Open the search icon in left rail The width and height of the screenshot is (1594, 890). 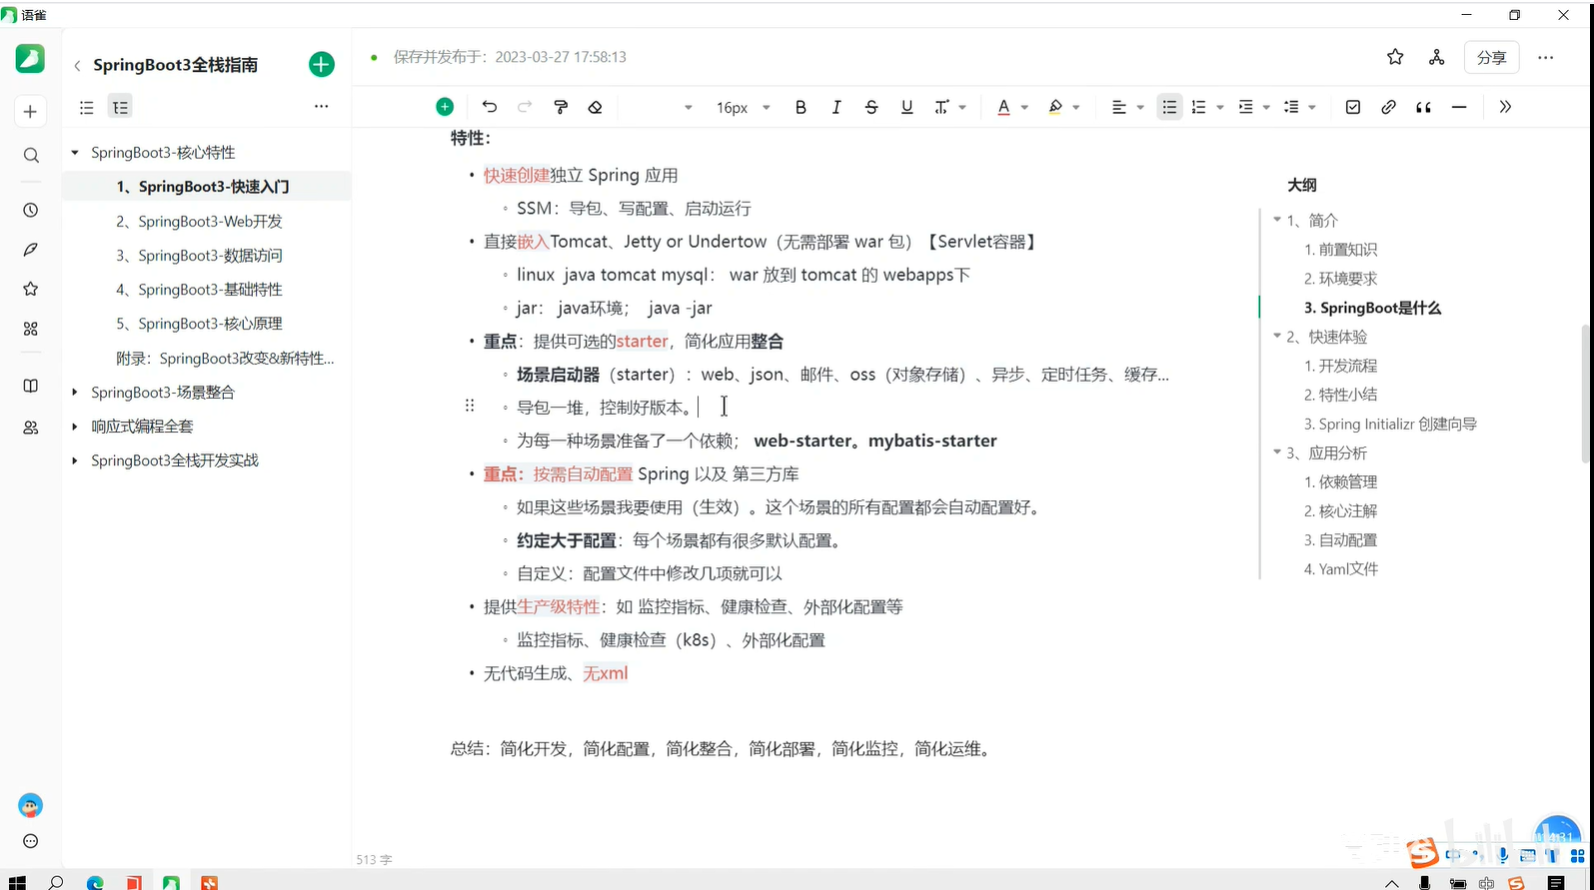pyautogui.click(x=31, y=155)
